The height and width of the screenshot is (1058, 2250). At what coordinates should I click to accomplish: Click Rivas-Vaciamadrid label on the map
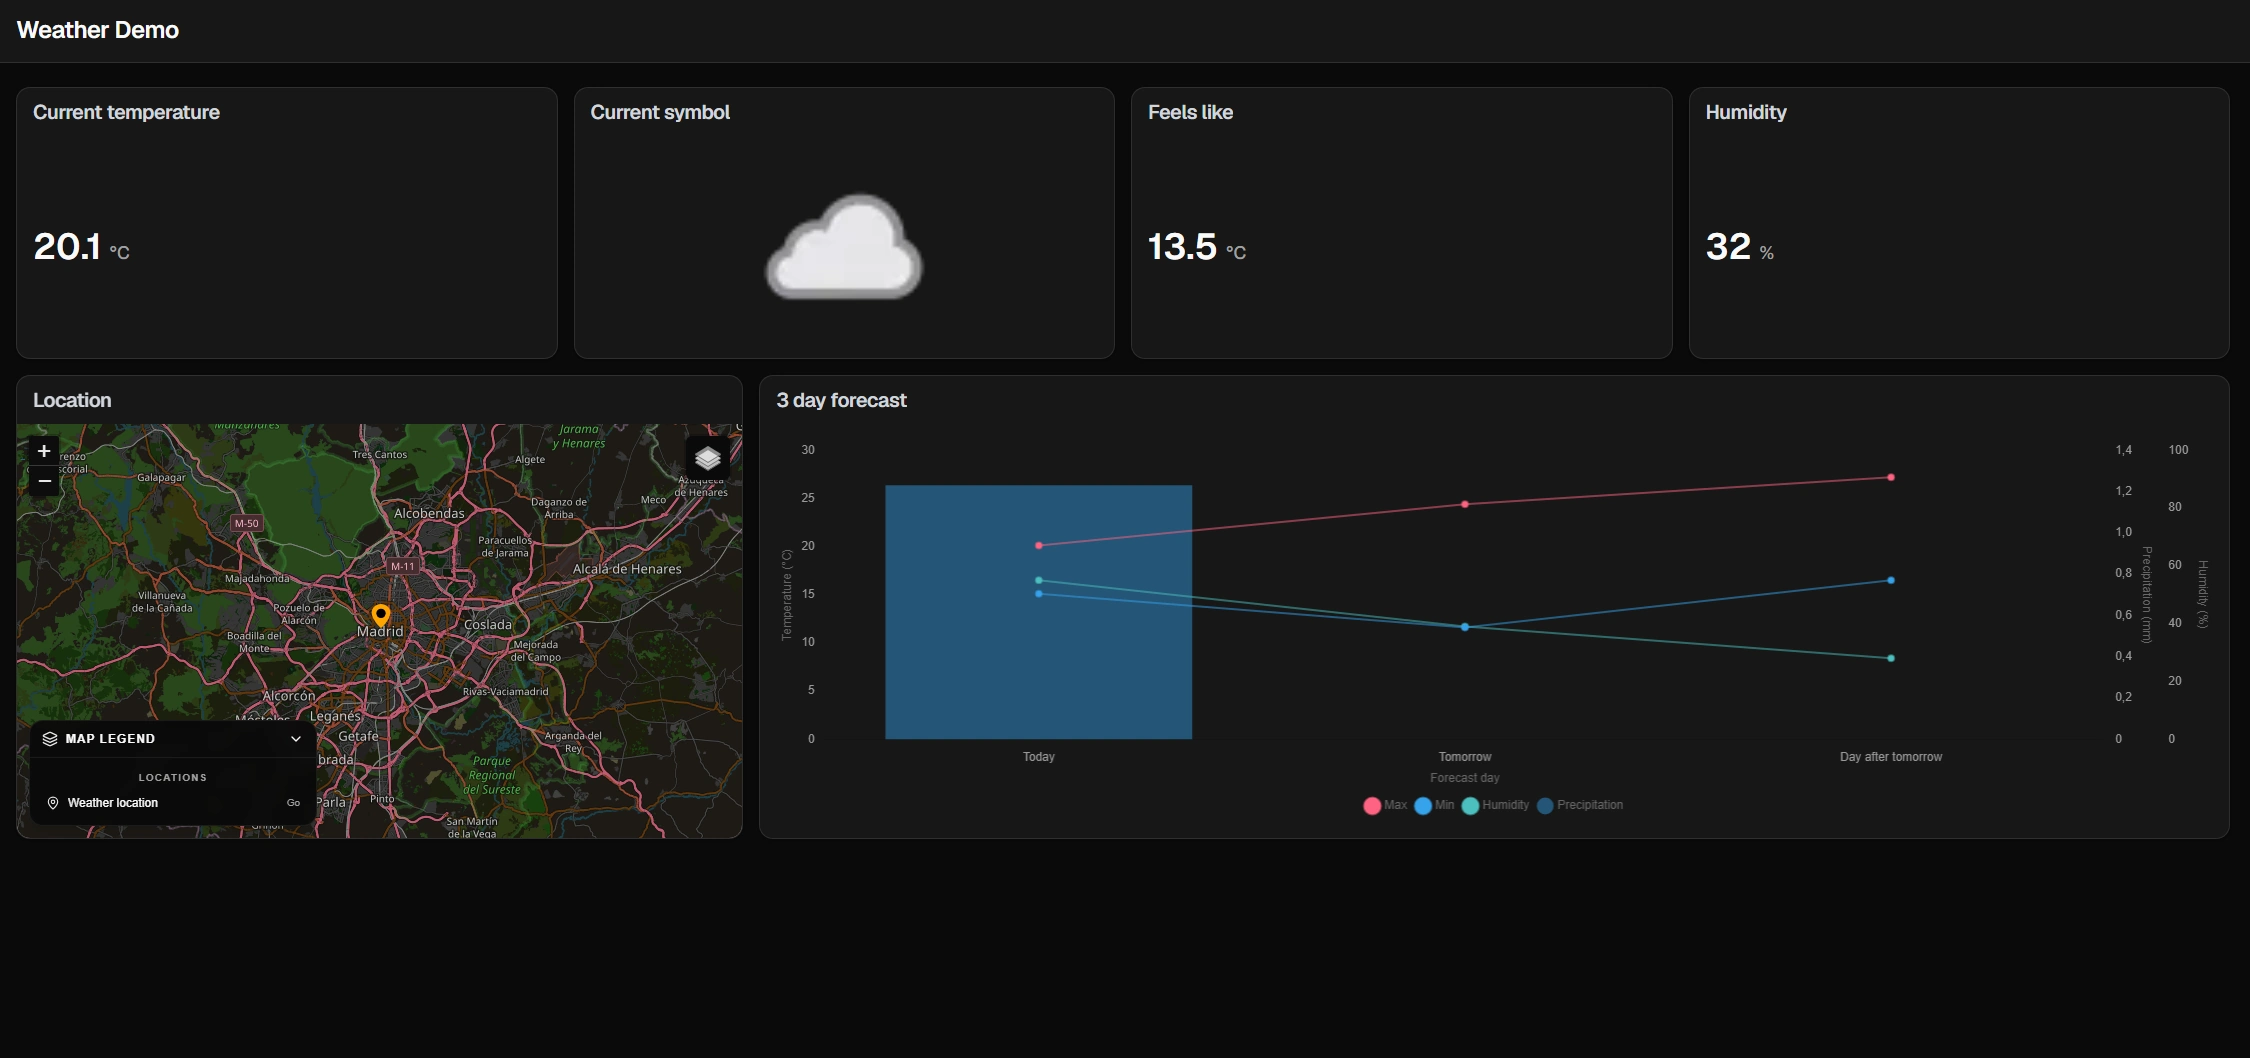[x=505, y=691]
